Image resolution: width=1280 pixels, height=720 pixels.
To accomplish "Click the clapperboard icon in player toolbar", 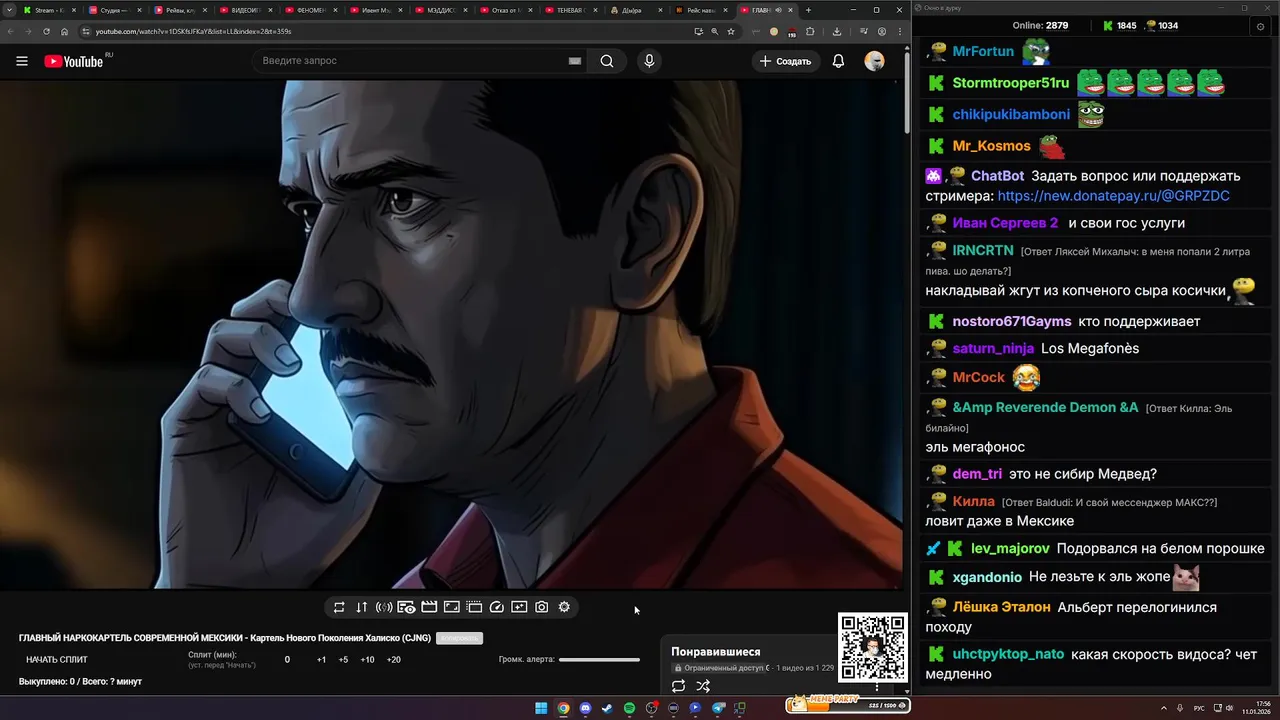I will point(429,607).
